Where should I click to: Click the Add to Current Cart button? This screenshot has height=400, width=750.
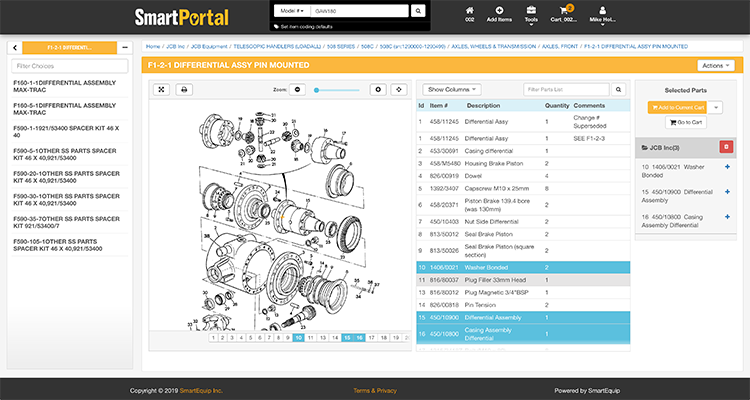click(x=677, y=107)
